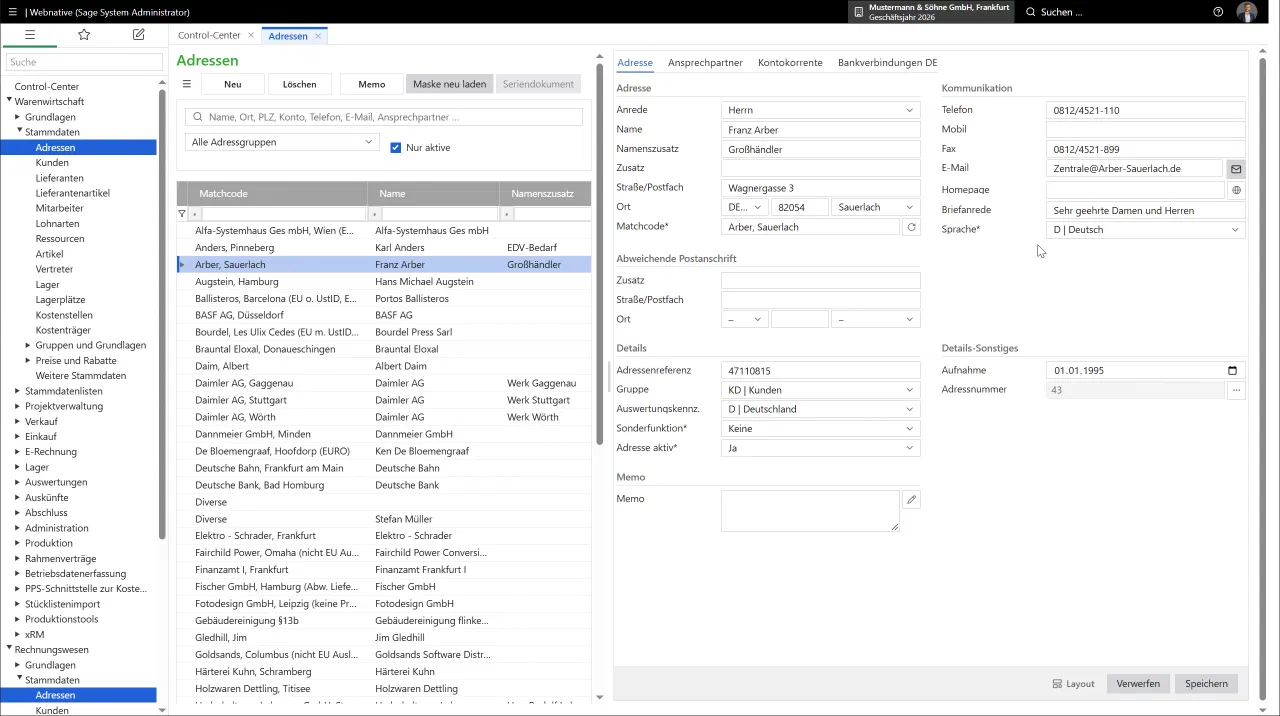
Task: Select the Daimler AG, Stuttgart row
Action: 384,400
